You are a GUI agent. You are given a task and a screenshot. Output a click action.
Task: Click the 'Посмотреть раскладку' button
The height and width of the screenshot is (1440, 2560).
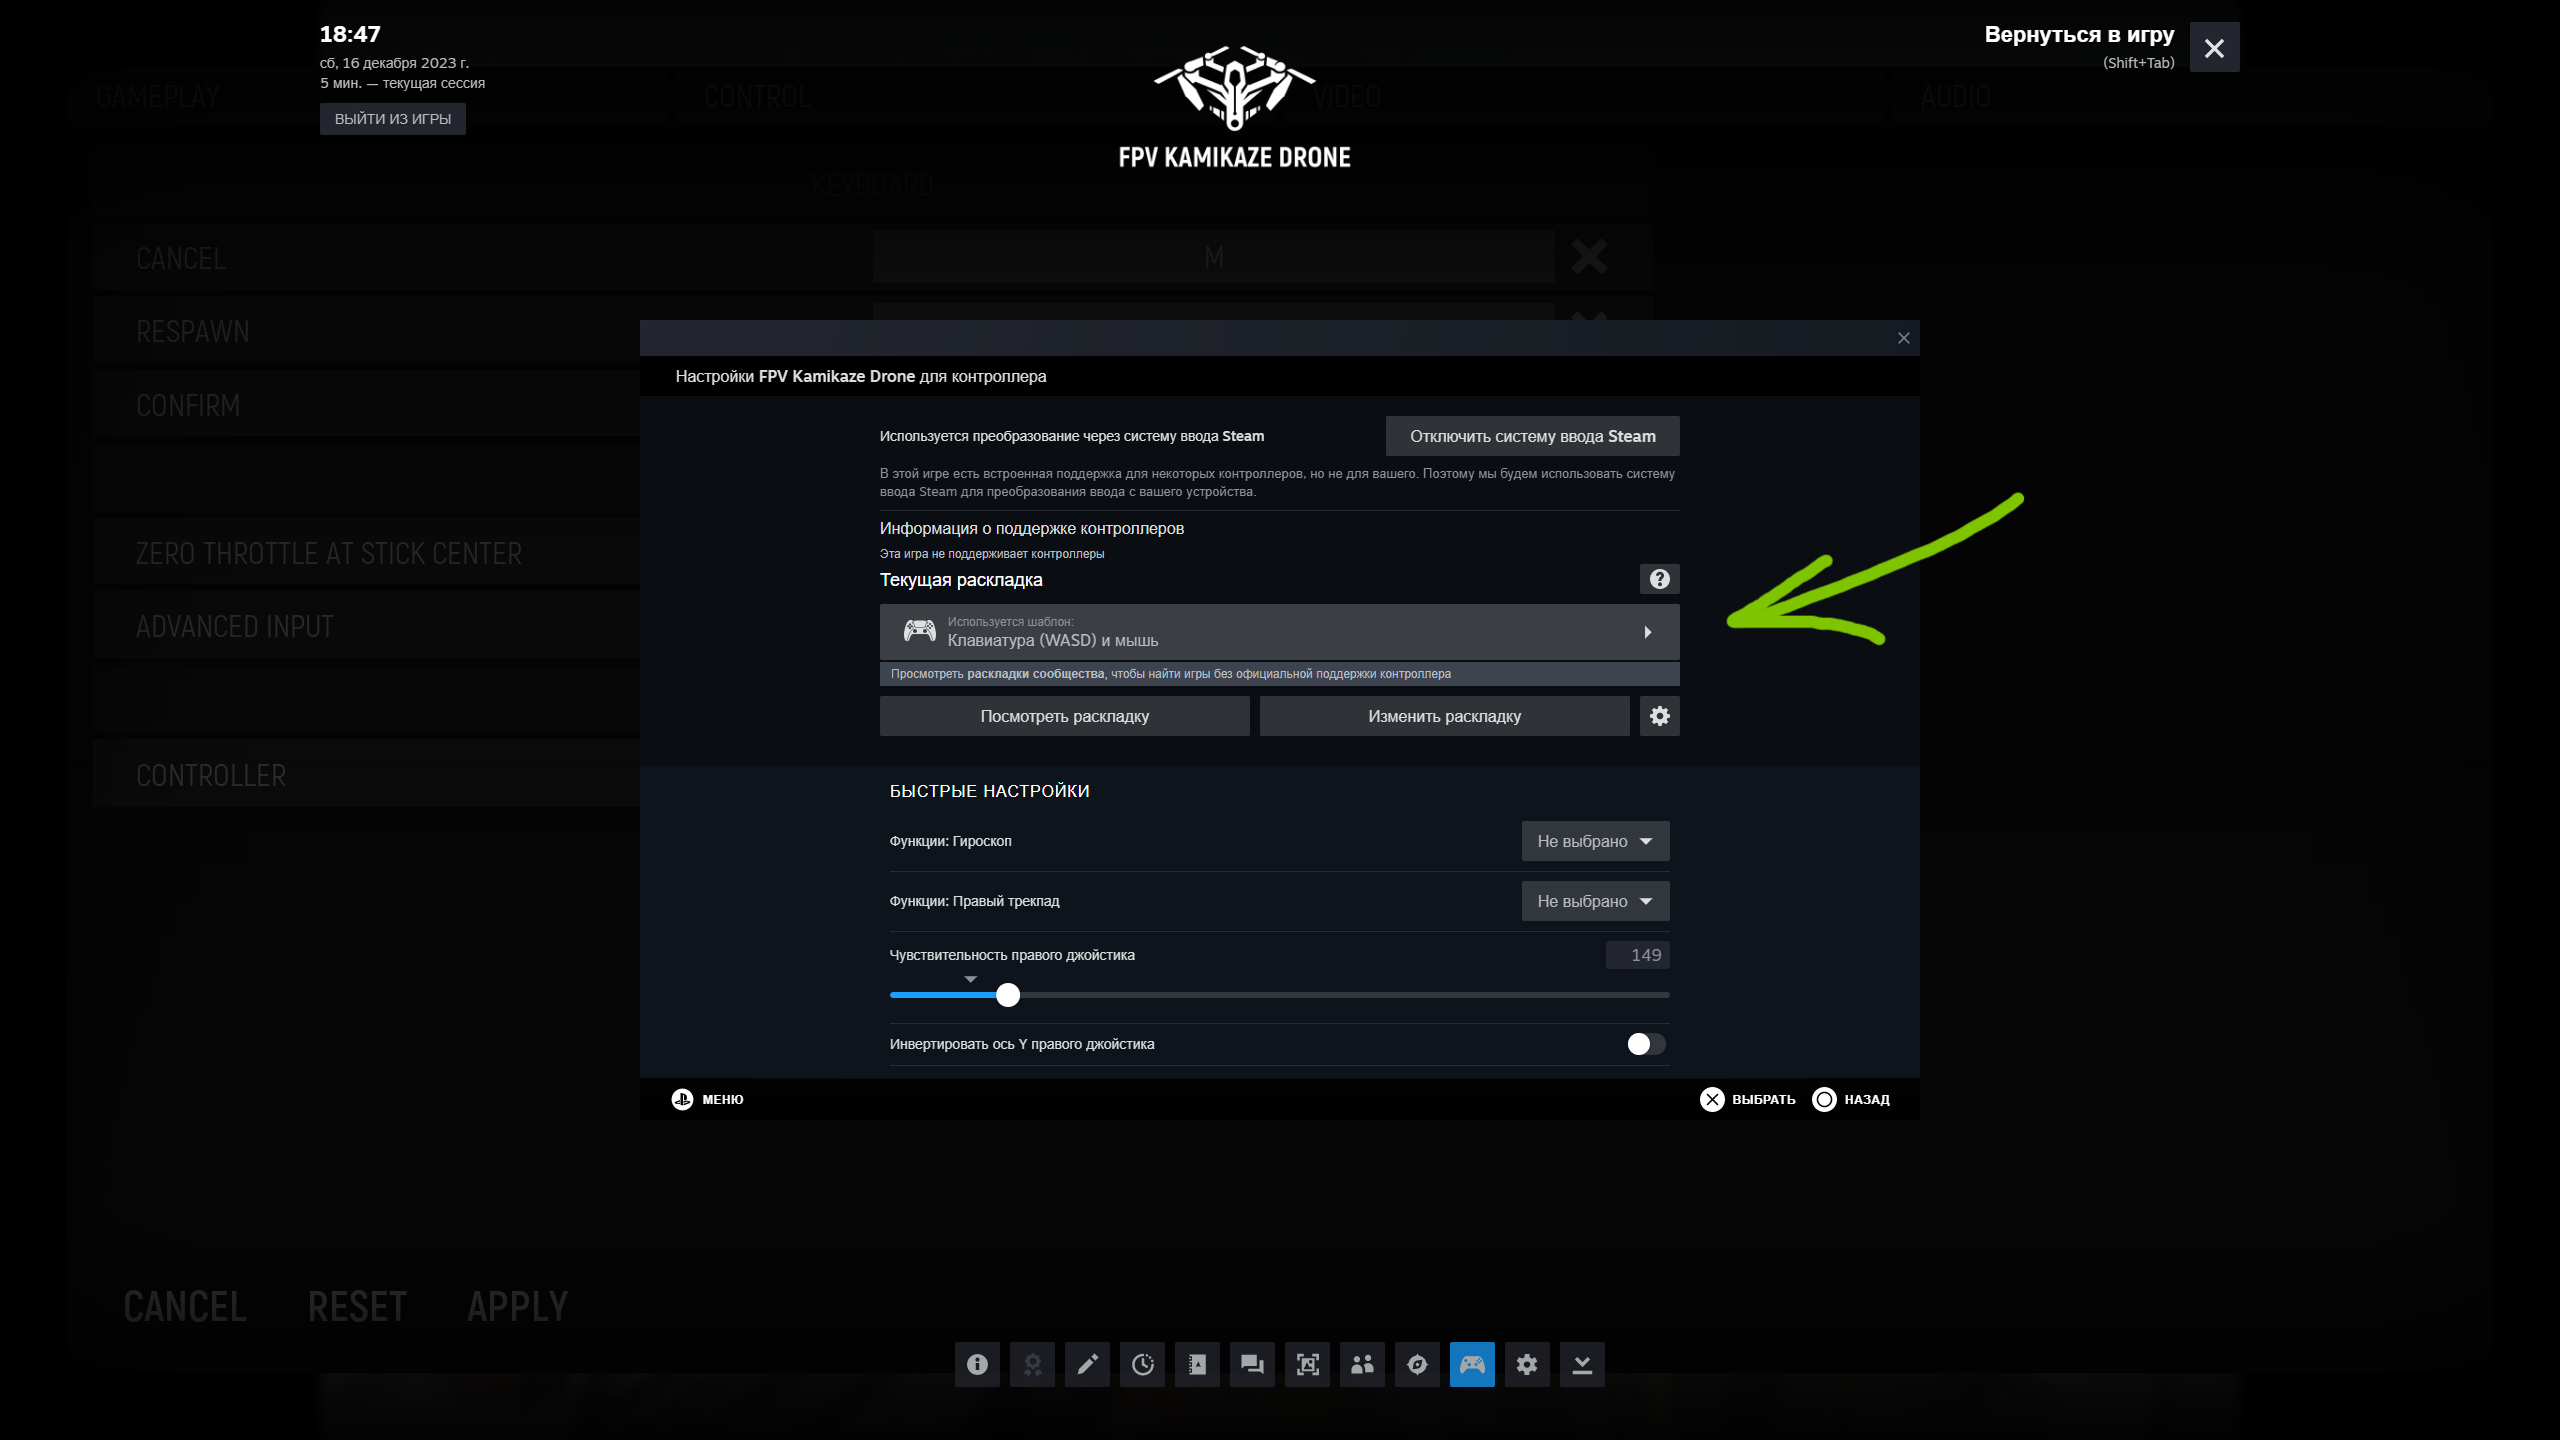(1064, 716)
